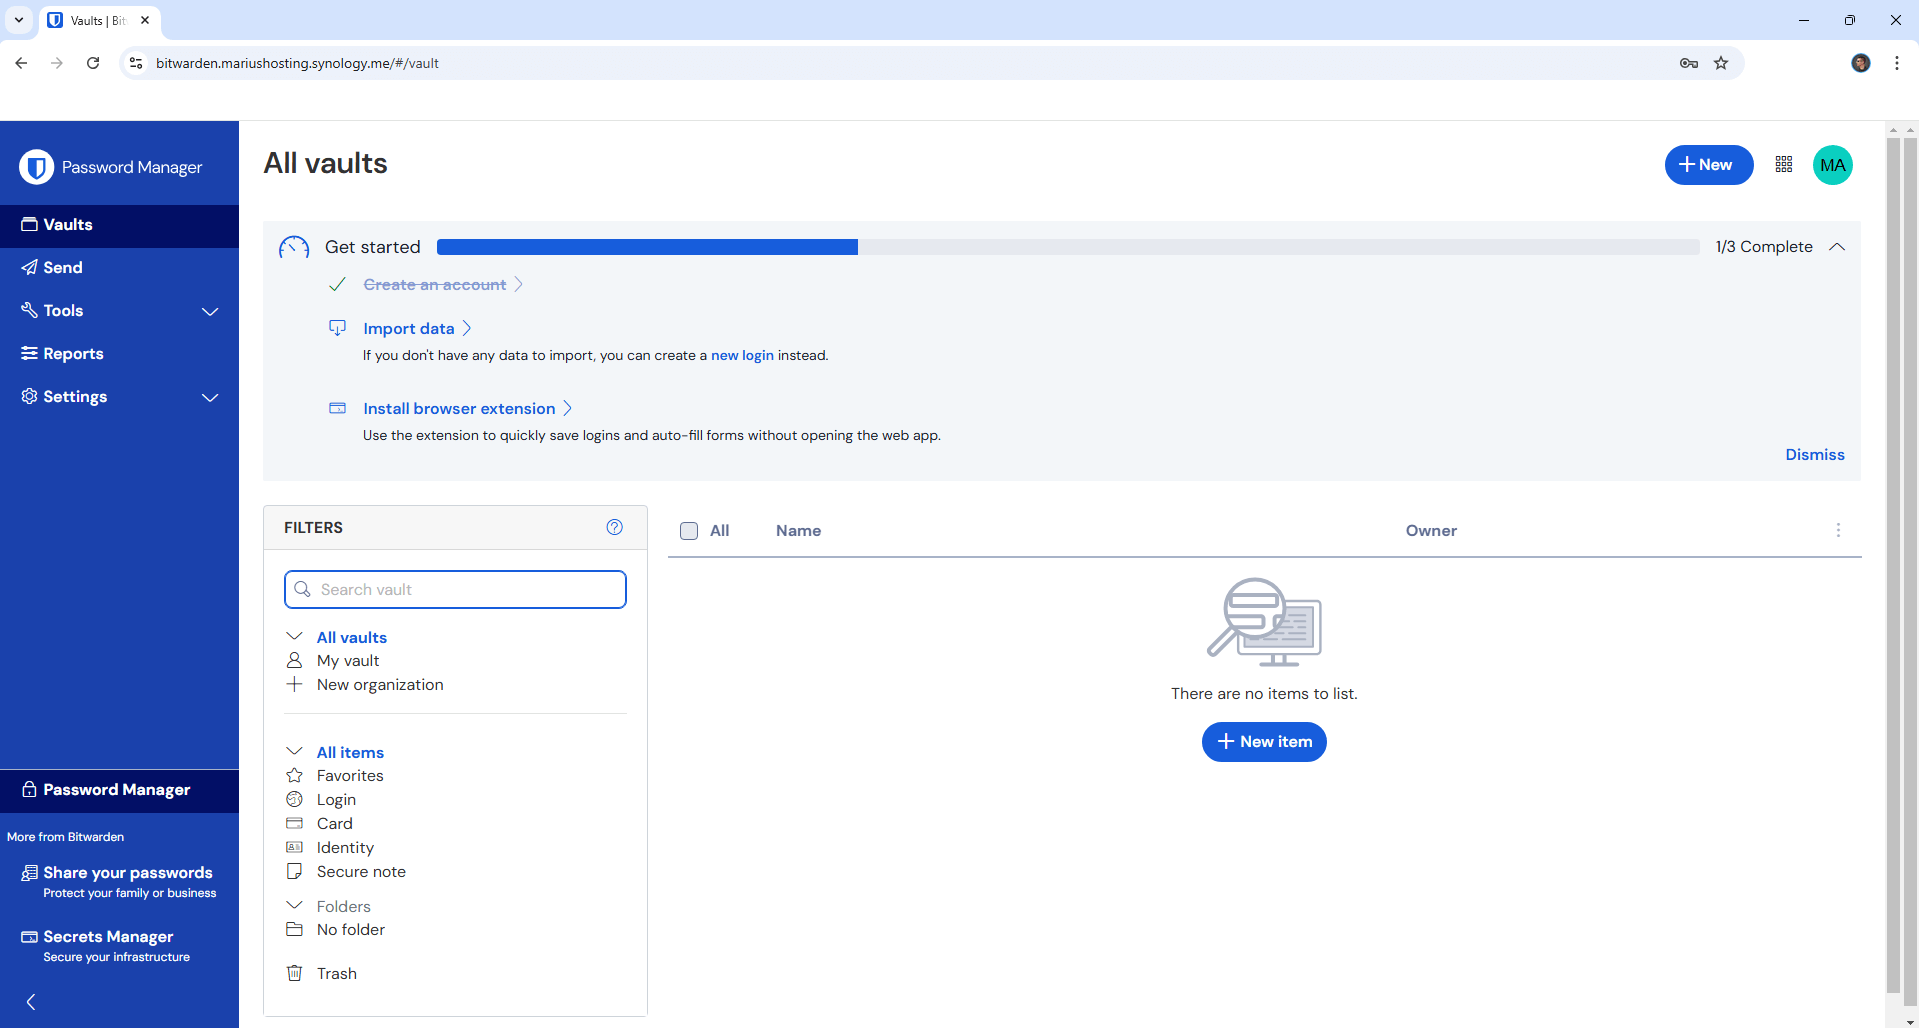
Task: View site information icon in address bar
Action: [137, 63]
